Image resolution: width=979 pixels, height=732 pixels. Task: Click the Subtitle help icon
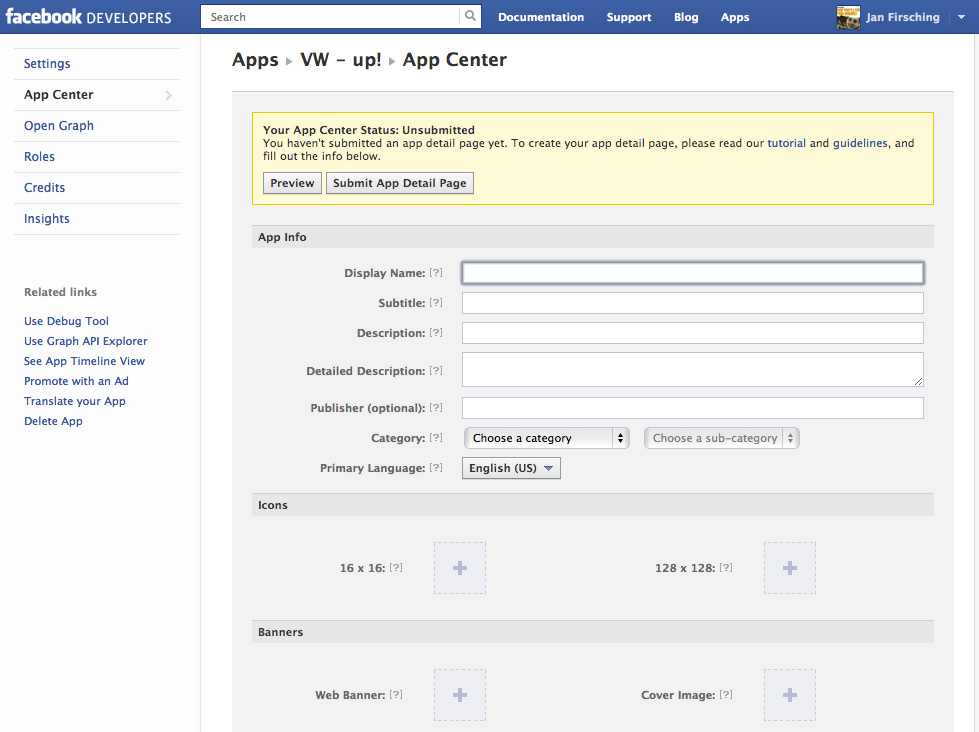436,303
